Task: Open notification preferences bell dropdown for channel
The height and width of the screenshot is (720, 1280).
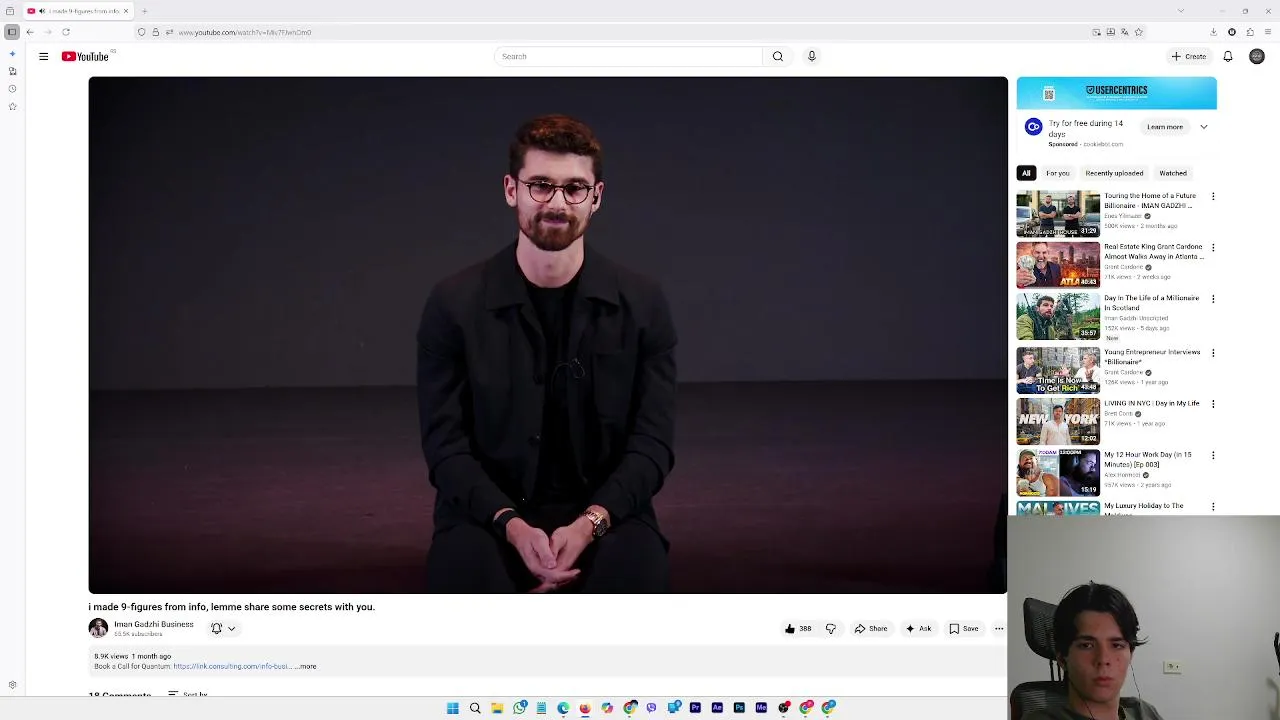Action: [x=223, y=629]
